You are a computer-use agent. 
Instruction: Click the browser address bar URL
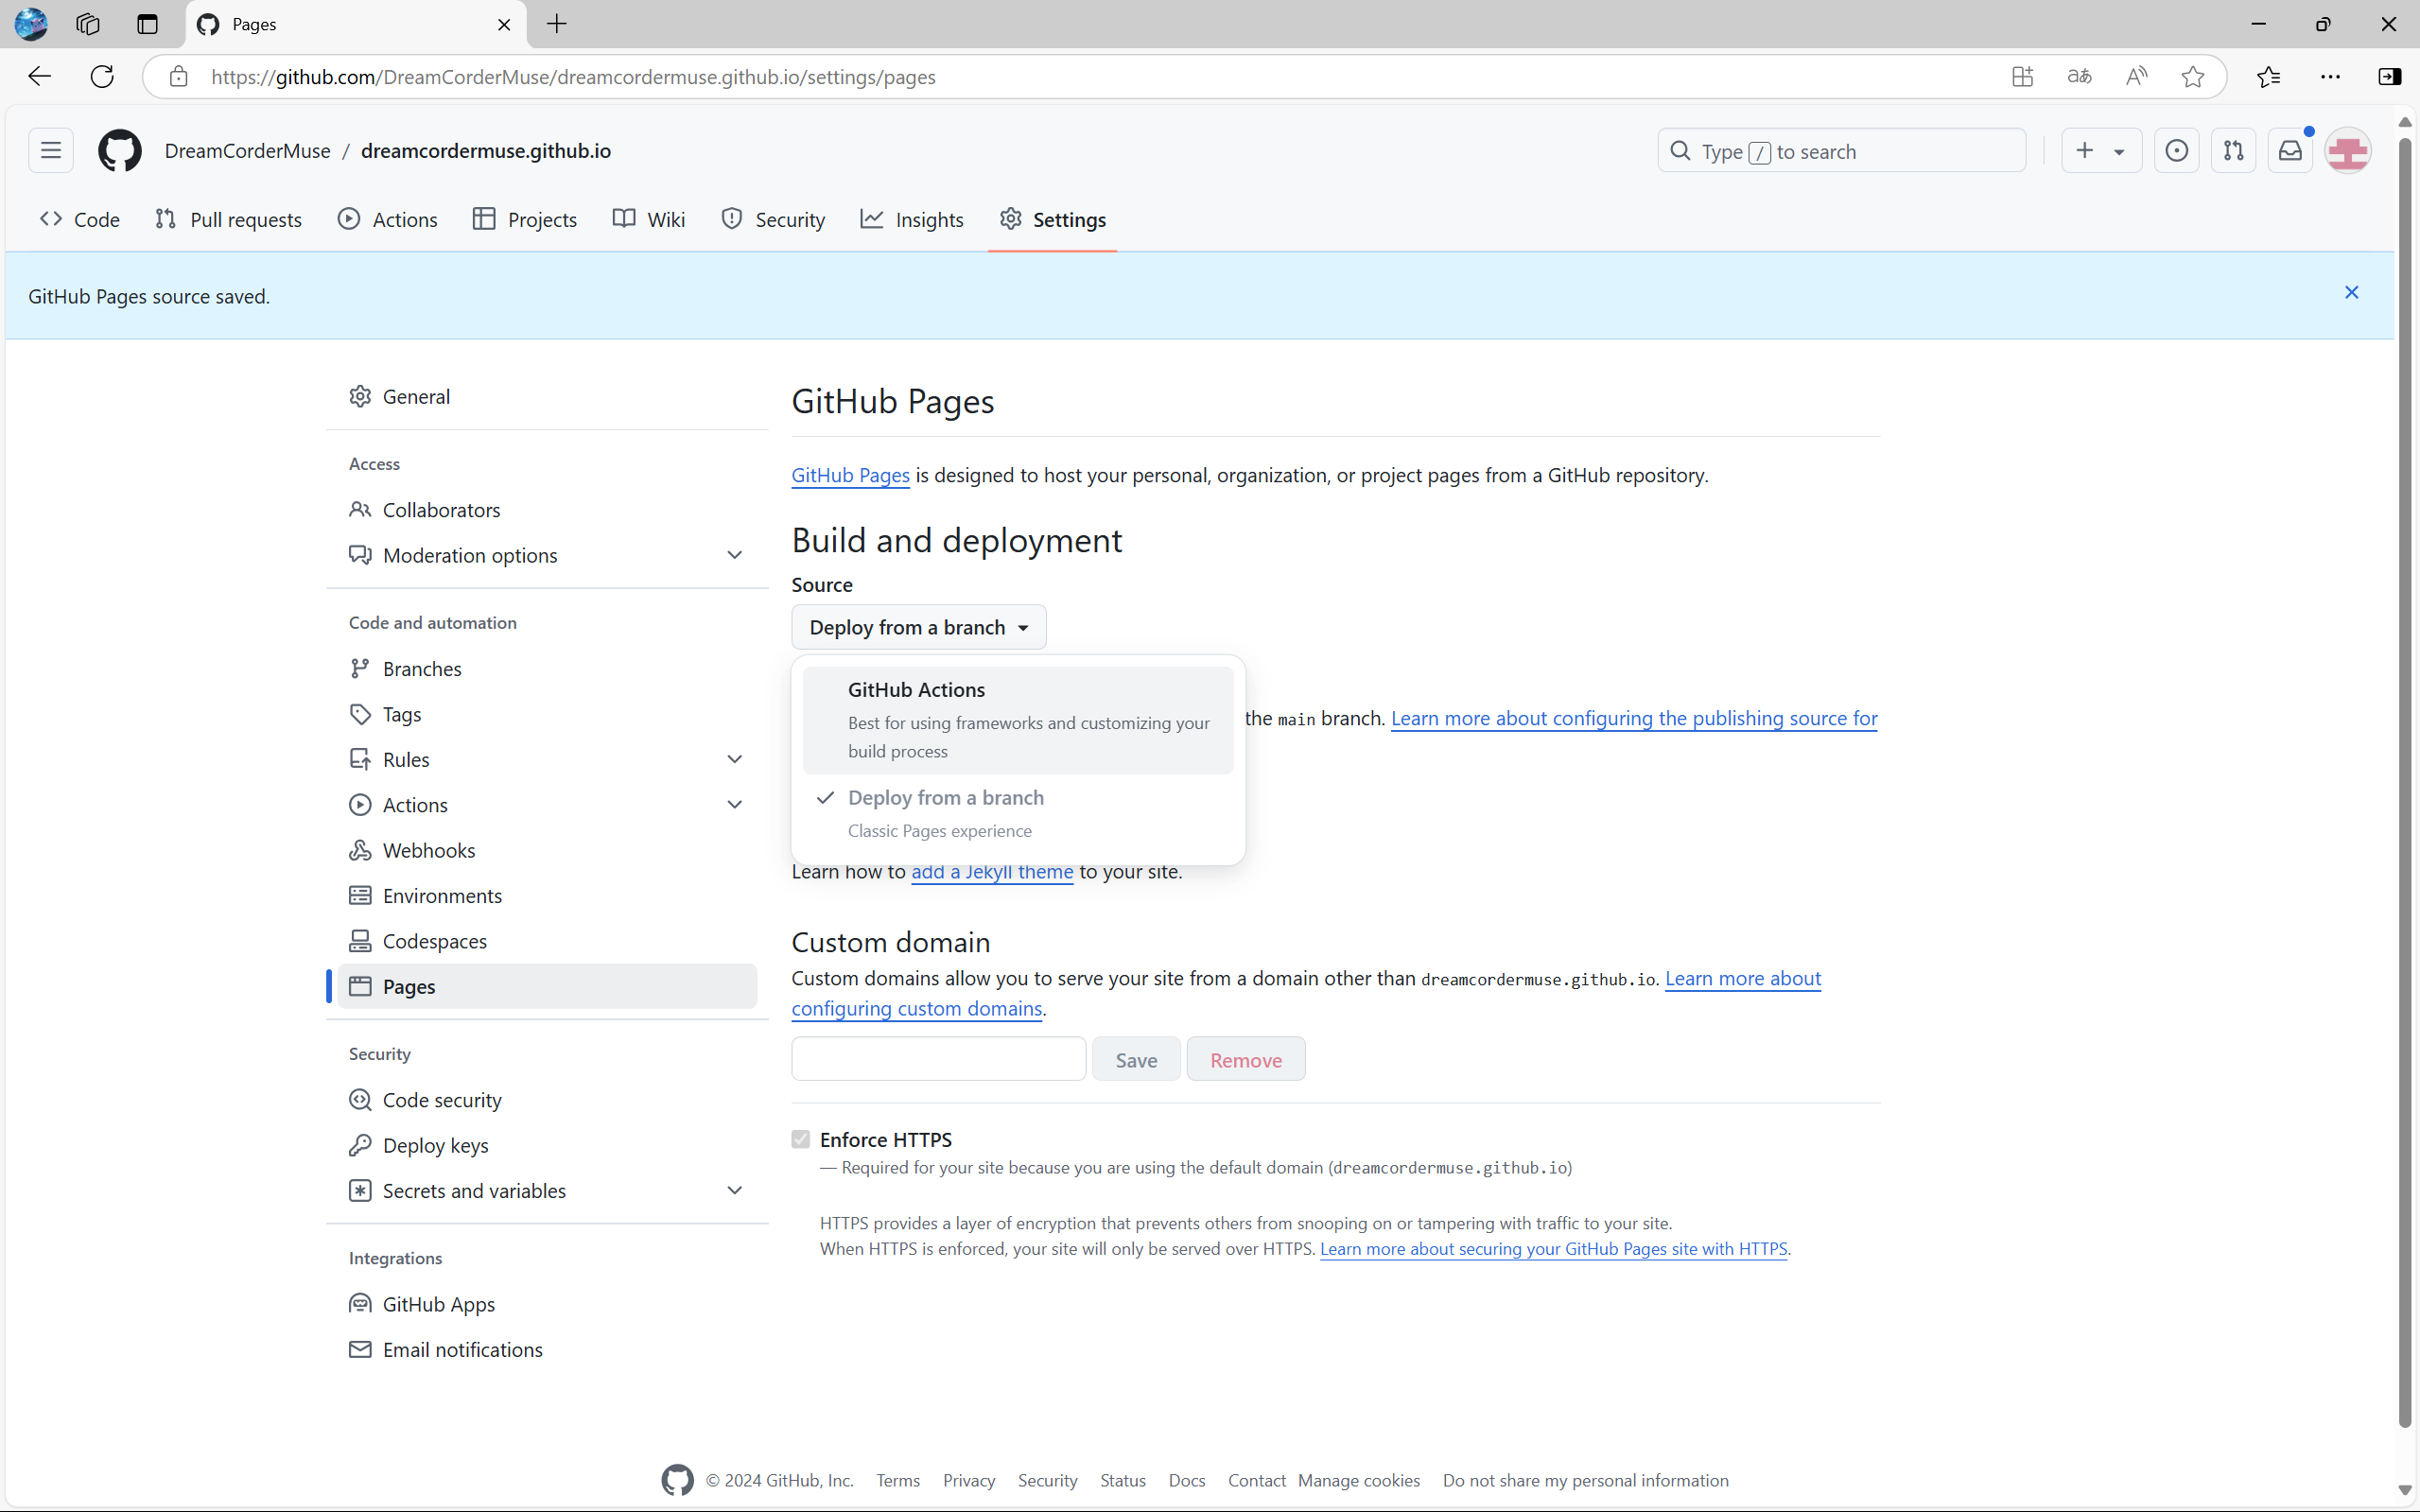573,77
